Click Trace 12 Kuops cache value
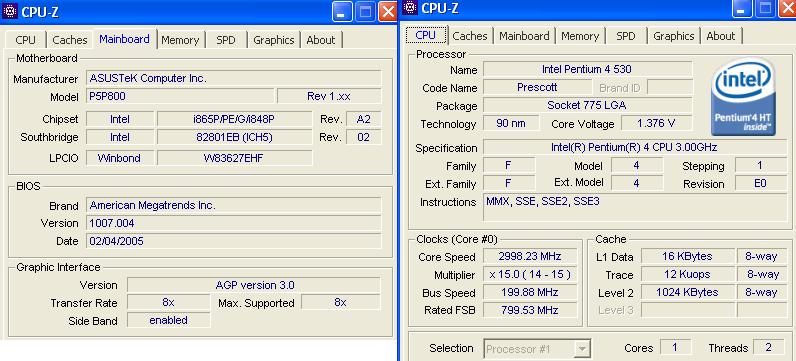This screenshot has height=361, width=796. pyautogui.click(x=687, y=275)
